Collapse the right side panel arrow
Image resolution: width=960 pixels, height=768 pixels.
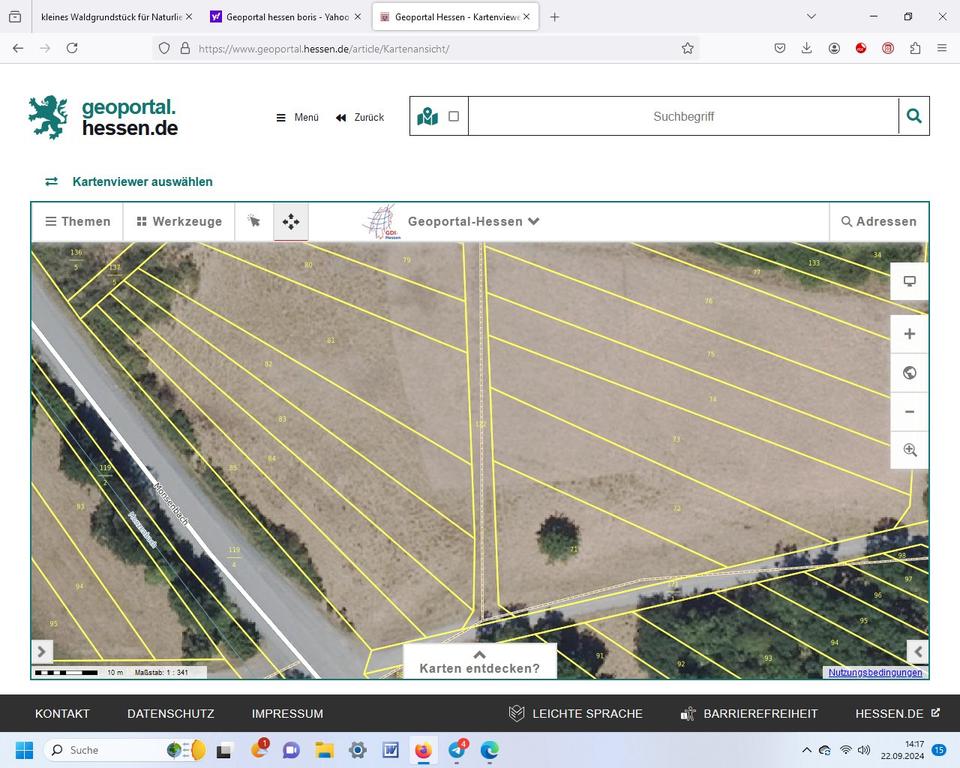(x=917, y=652)
